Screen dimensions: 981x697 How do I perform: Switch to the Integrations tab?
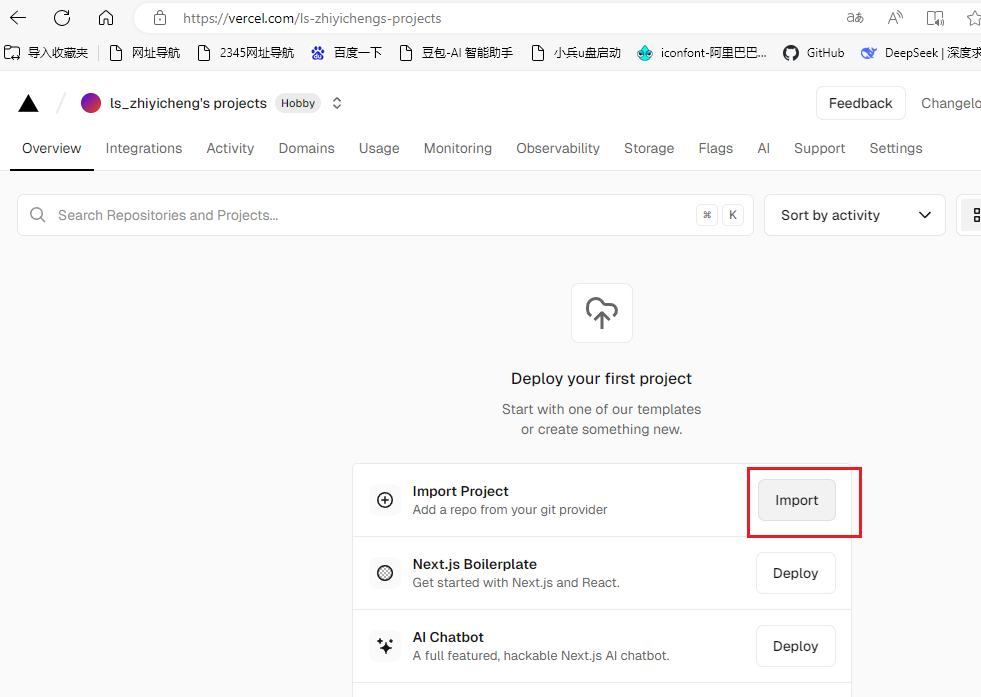pos(144,148)
